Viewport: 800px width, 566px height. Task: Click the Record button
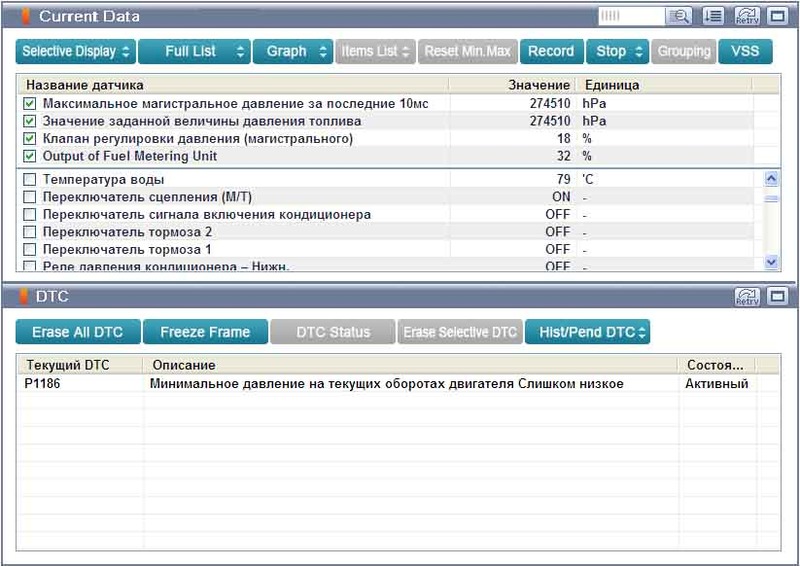point(552,52)
